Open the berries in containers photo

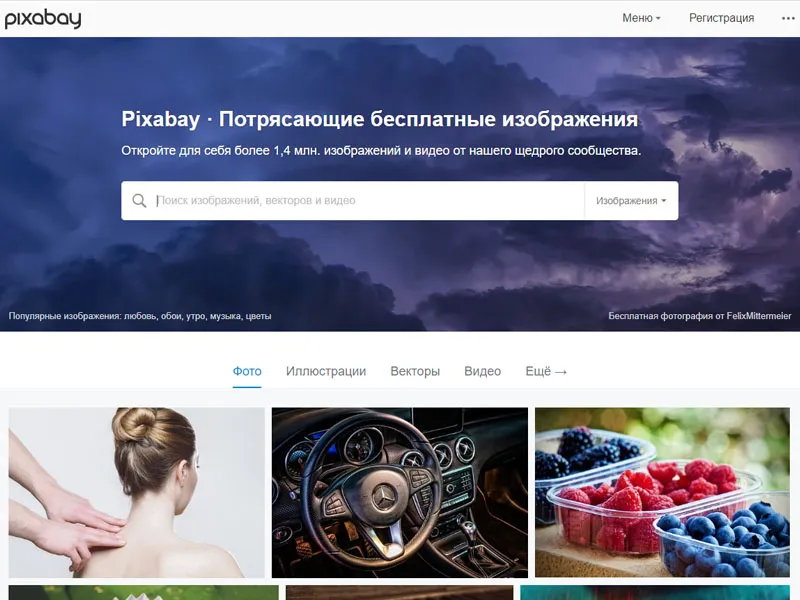[x=662, y=492]
